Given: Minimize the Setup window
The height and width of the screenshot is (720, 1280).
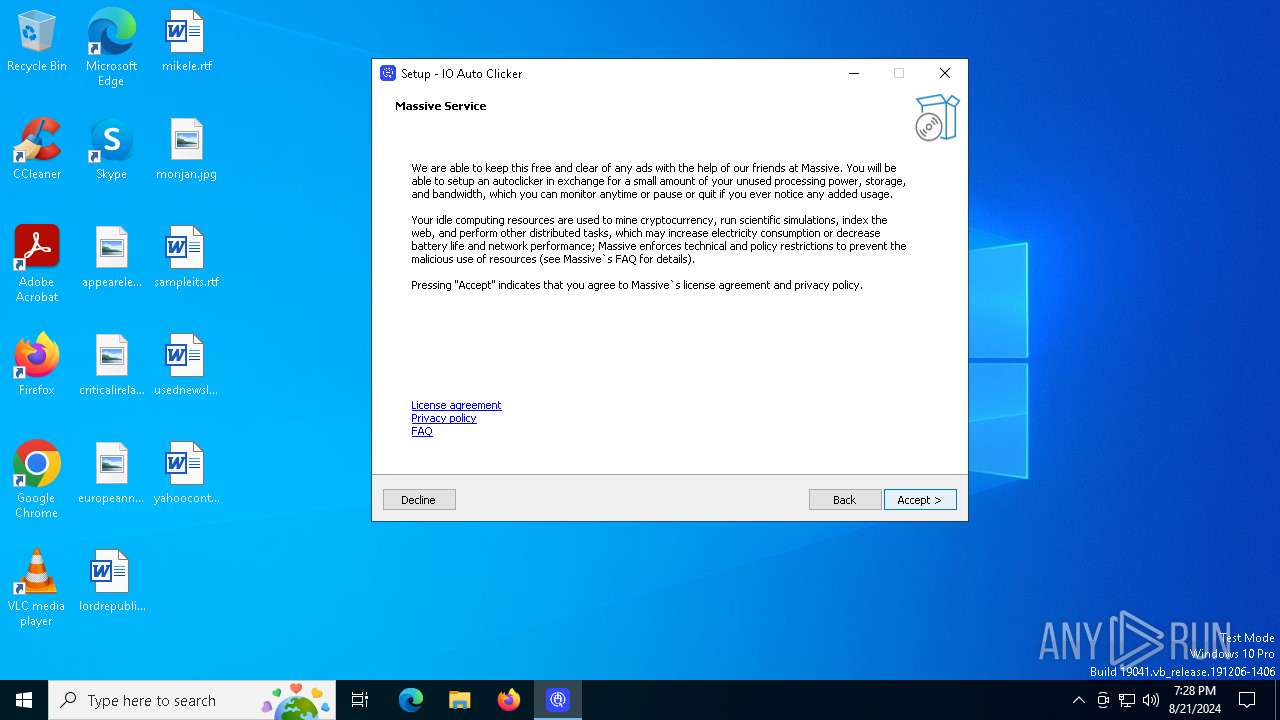Looking at the screenshot, I should tap(854, 73).
